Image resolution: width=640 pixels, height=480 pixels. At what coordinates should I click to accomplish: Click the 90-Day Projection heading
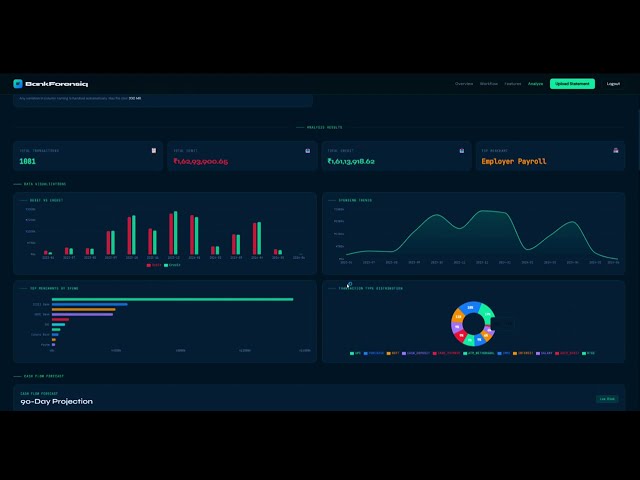coord(56,402)
